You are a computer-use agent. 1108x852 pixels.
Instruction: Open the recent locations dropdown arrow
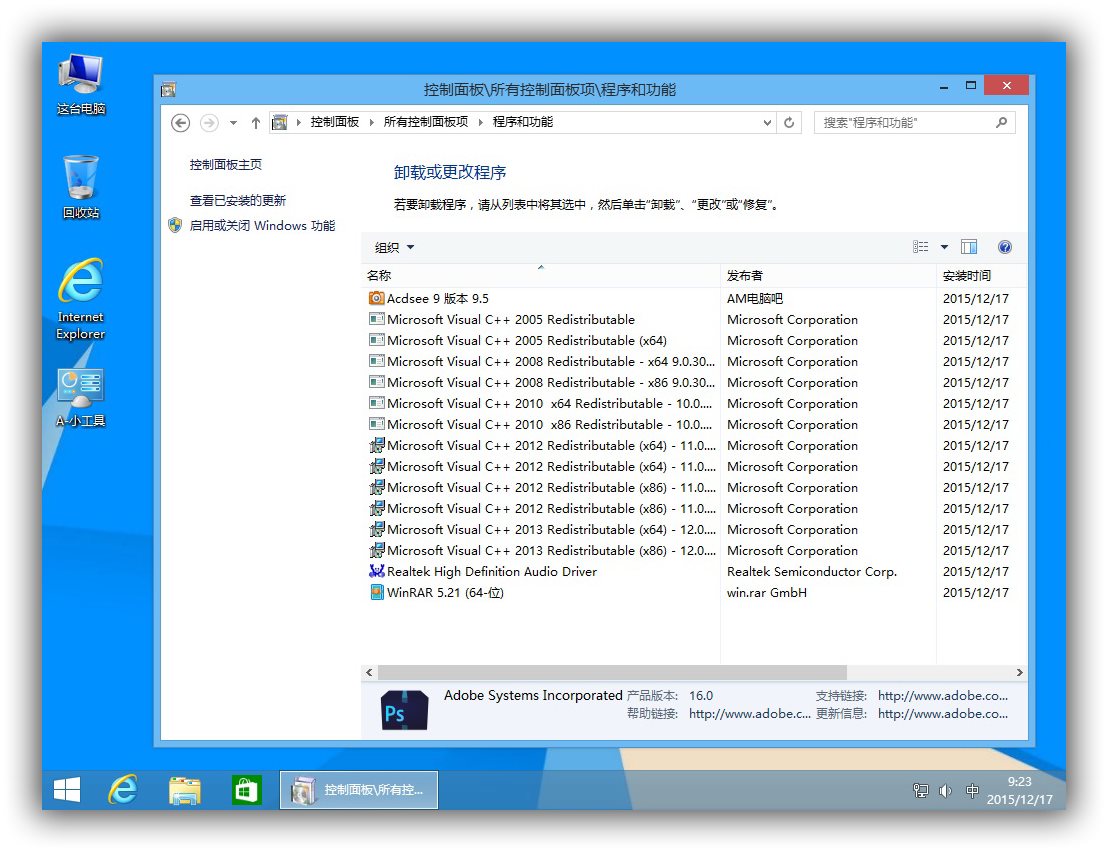point(233,123)
